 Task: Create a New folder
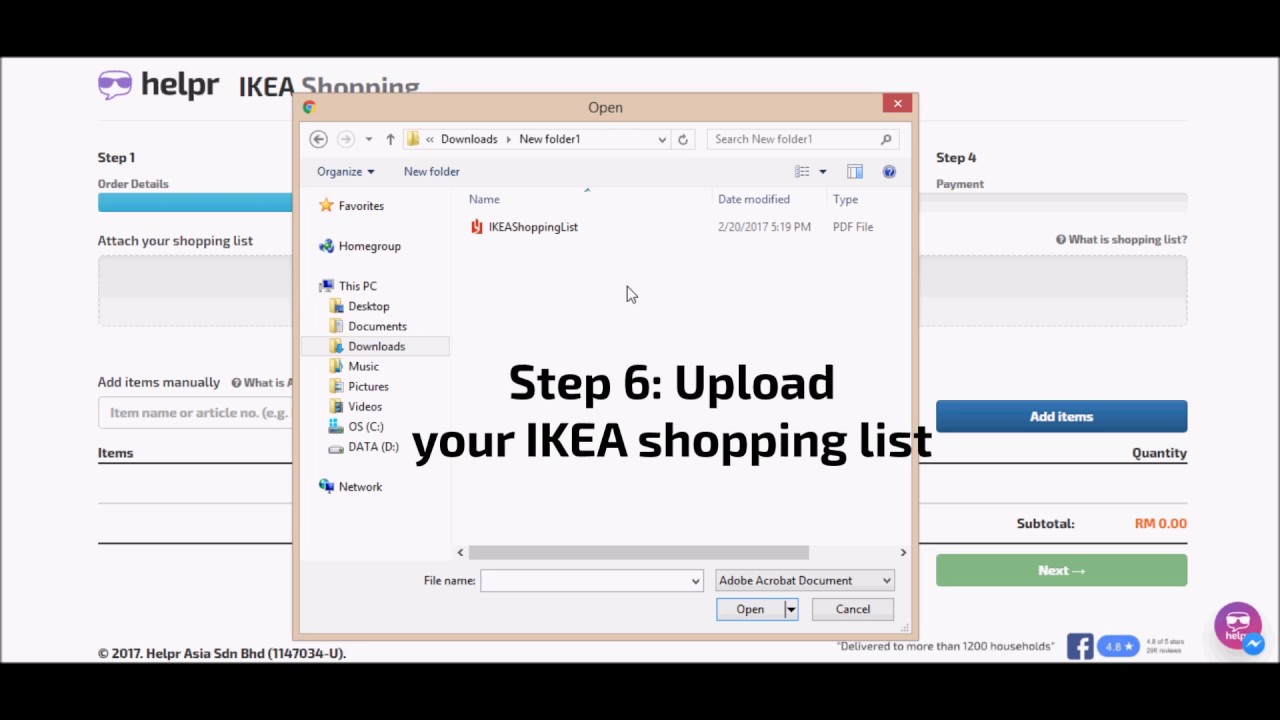[431, 172]
